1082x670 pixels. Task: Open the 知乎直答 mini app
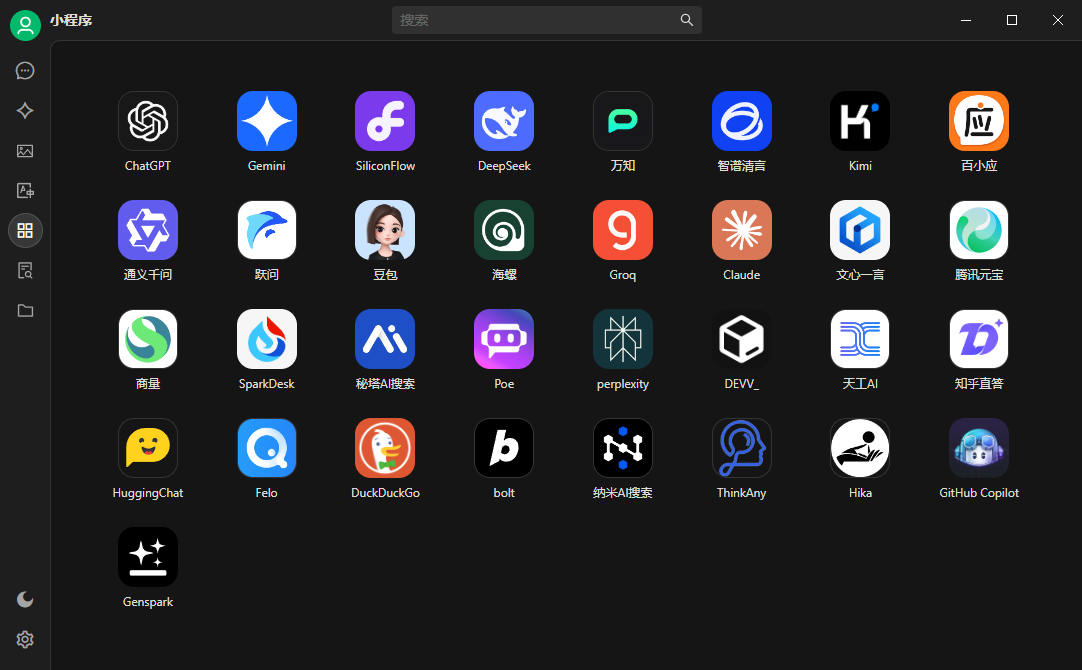978,339
